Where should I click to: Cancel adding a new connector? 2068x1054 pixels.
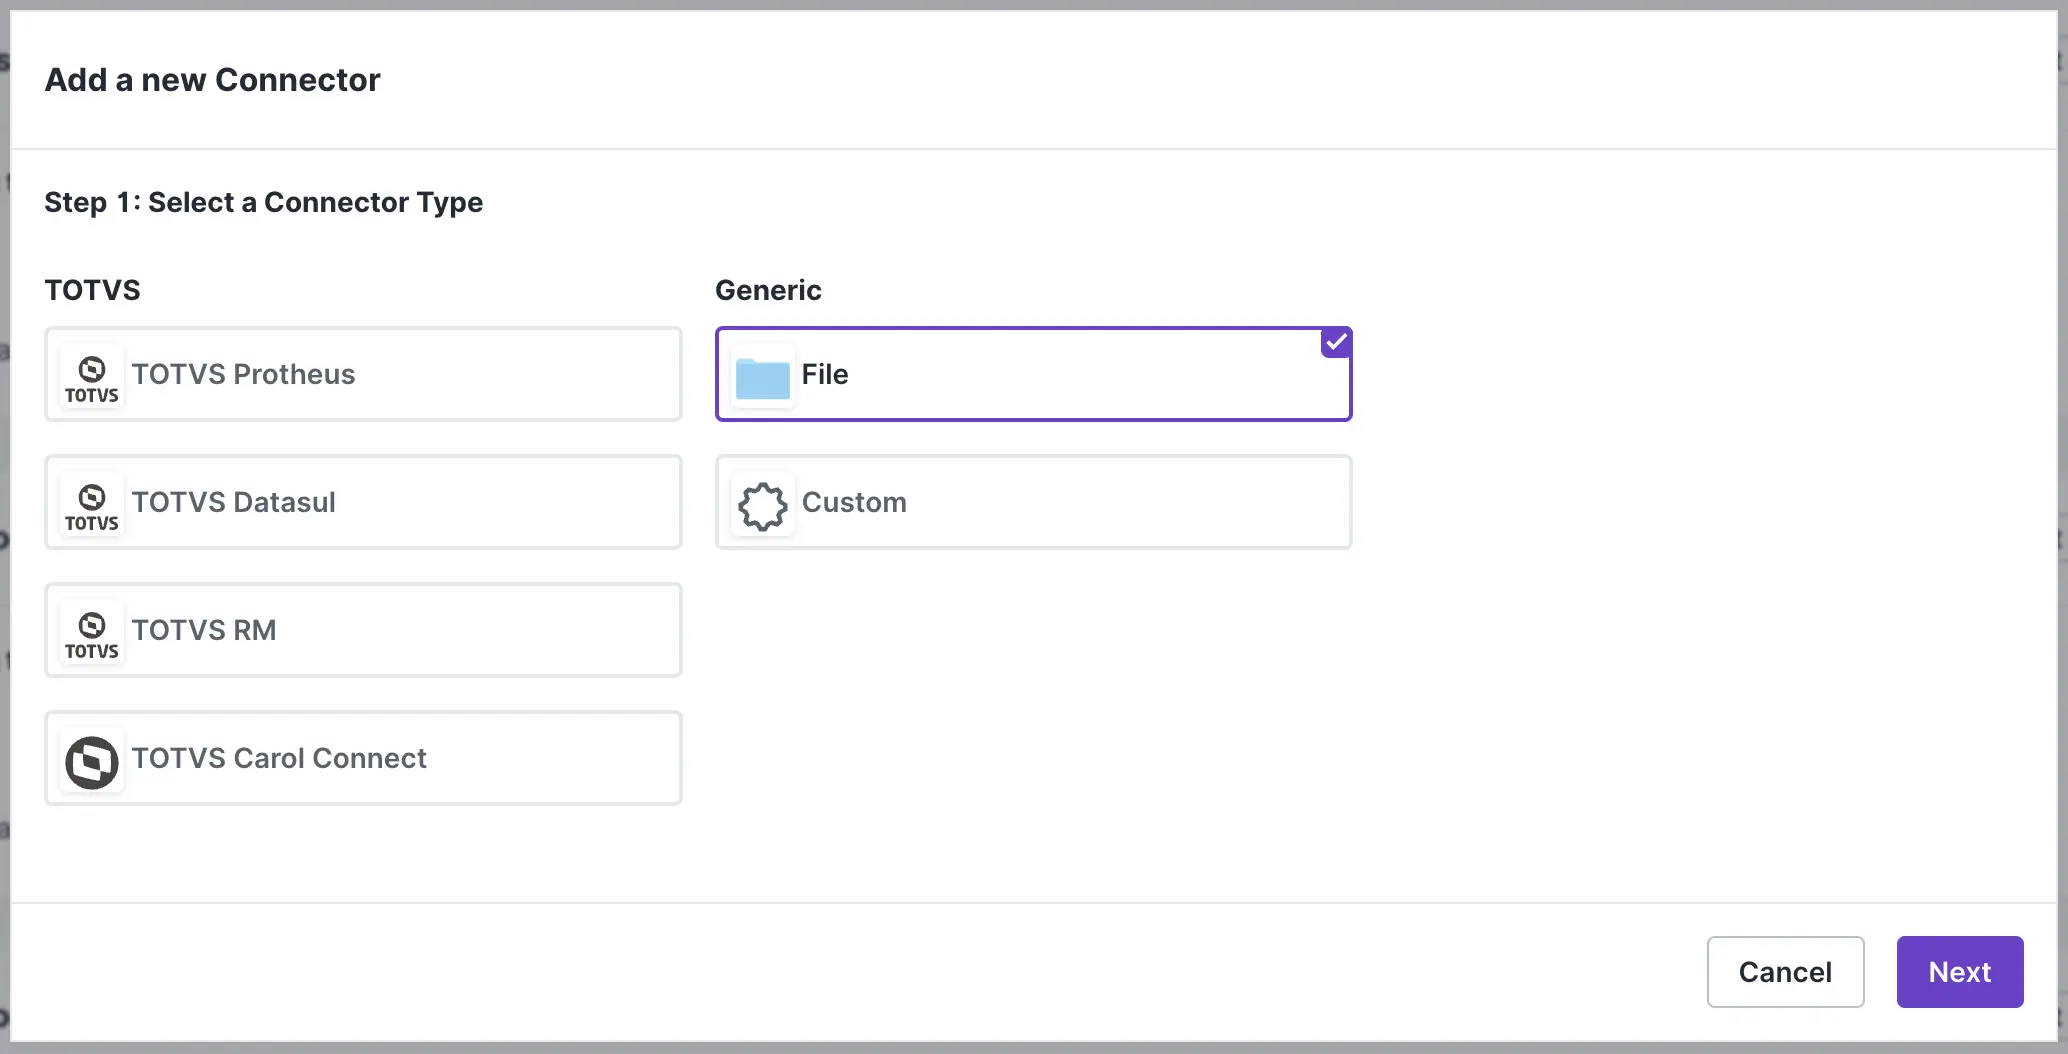pyautogui.click(x=1786, y=972)
